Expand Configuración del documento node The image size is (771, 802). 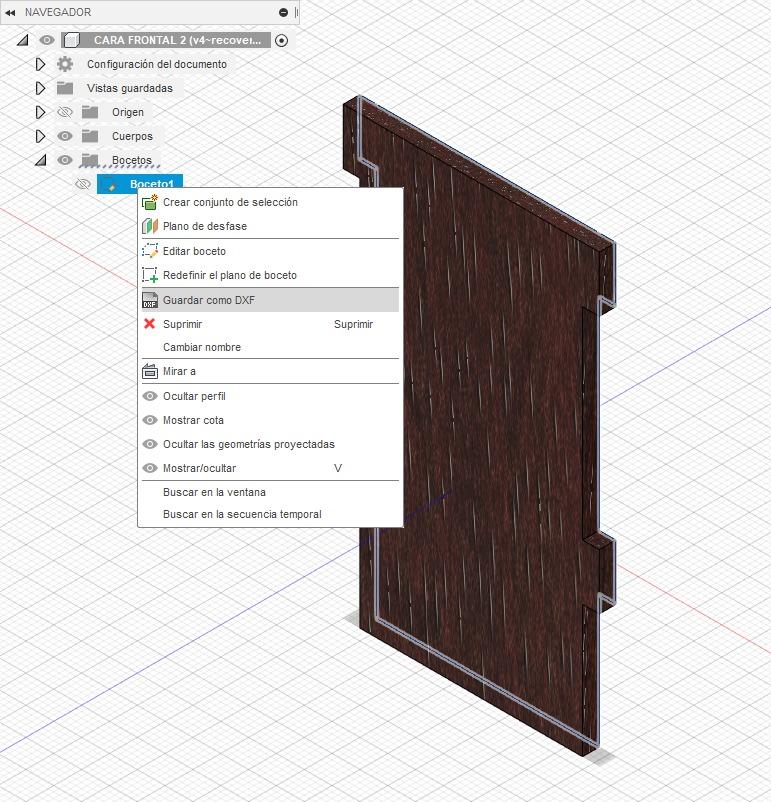tap(40, 64)
